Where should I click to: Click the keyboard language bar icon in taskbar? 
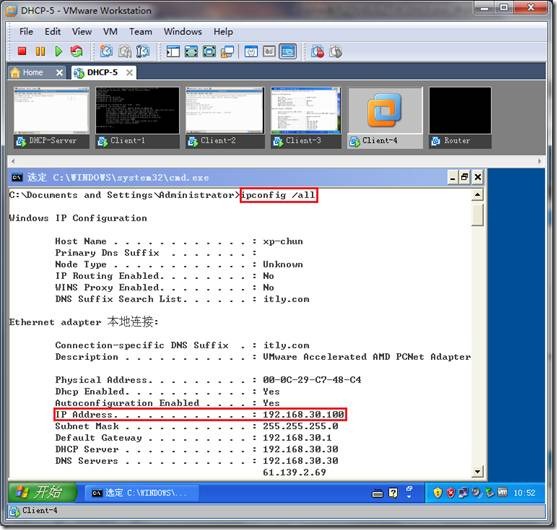(377, 493)
